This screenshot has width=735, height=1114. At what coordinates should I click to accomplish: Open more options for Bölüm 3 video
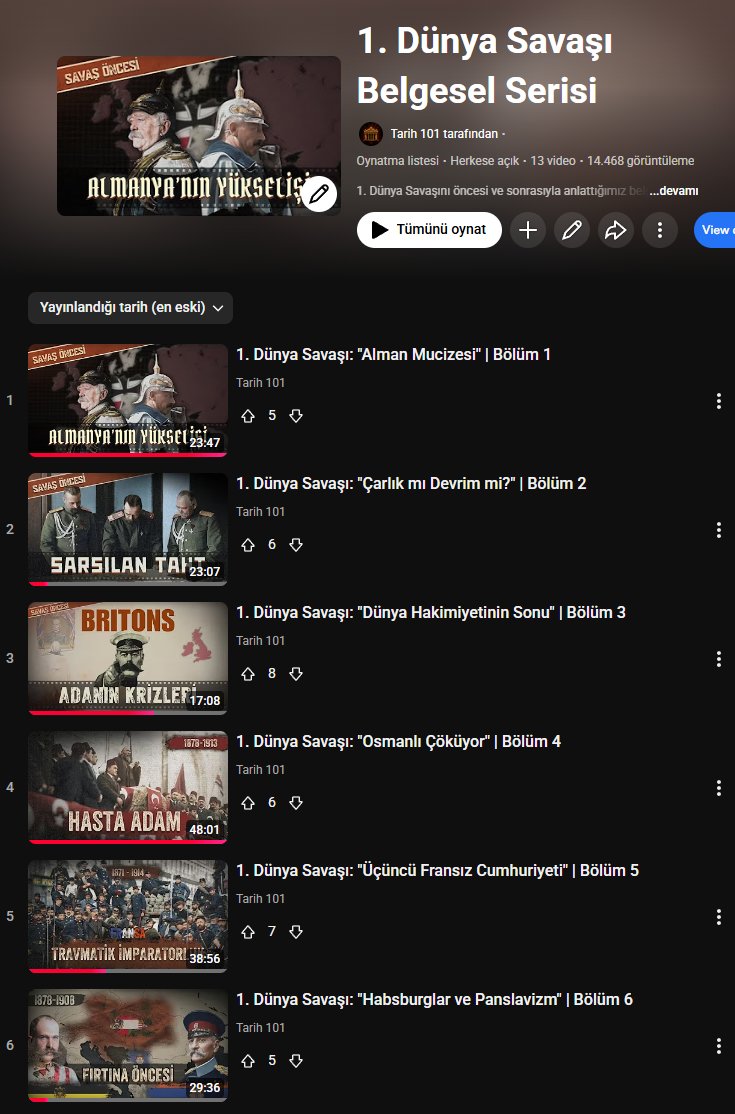[719, 659]
